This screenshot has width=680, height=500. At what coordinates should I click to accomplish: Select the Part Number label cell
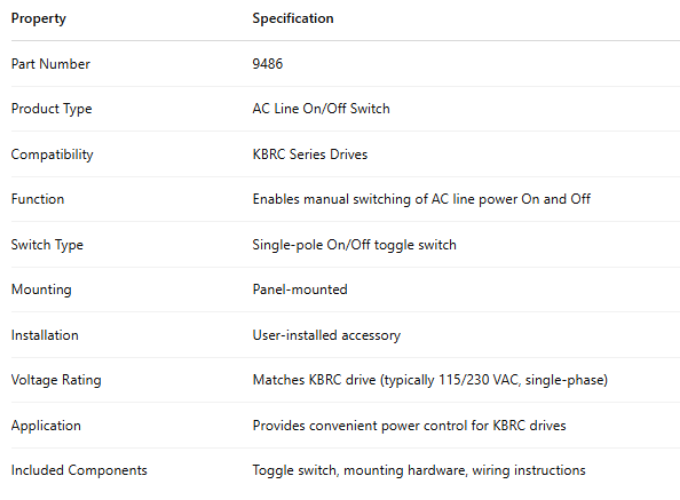click(x=50, y=64)
